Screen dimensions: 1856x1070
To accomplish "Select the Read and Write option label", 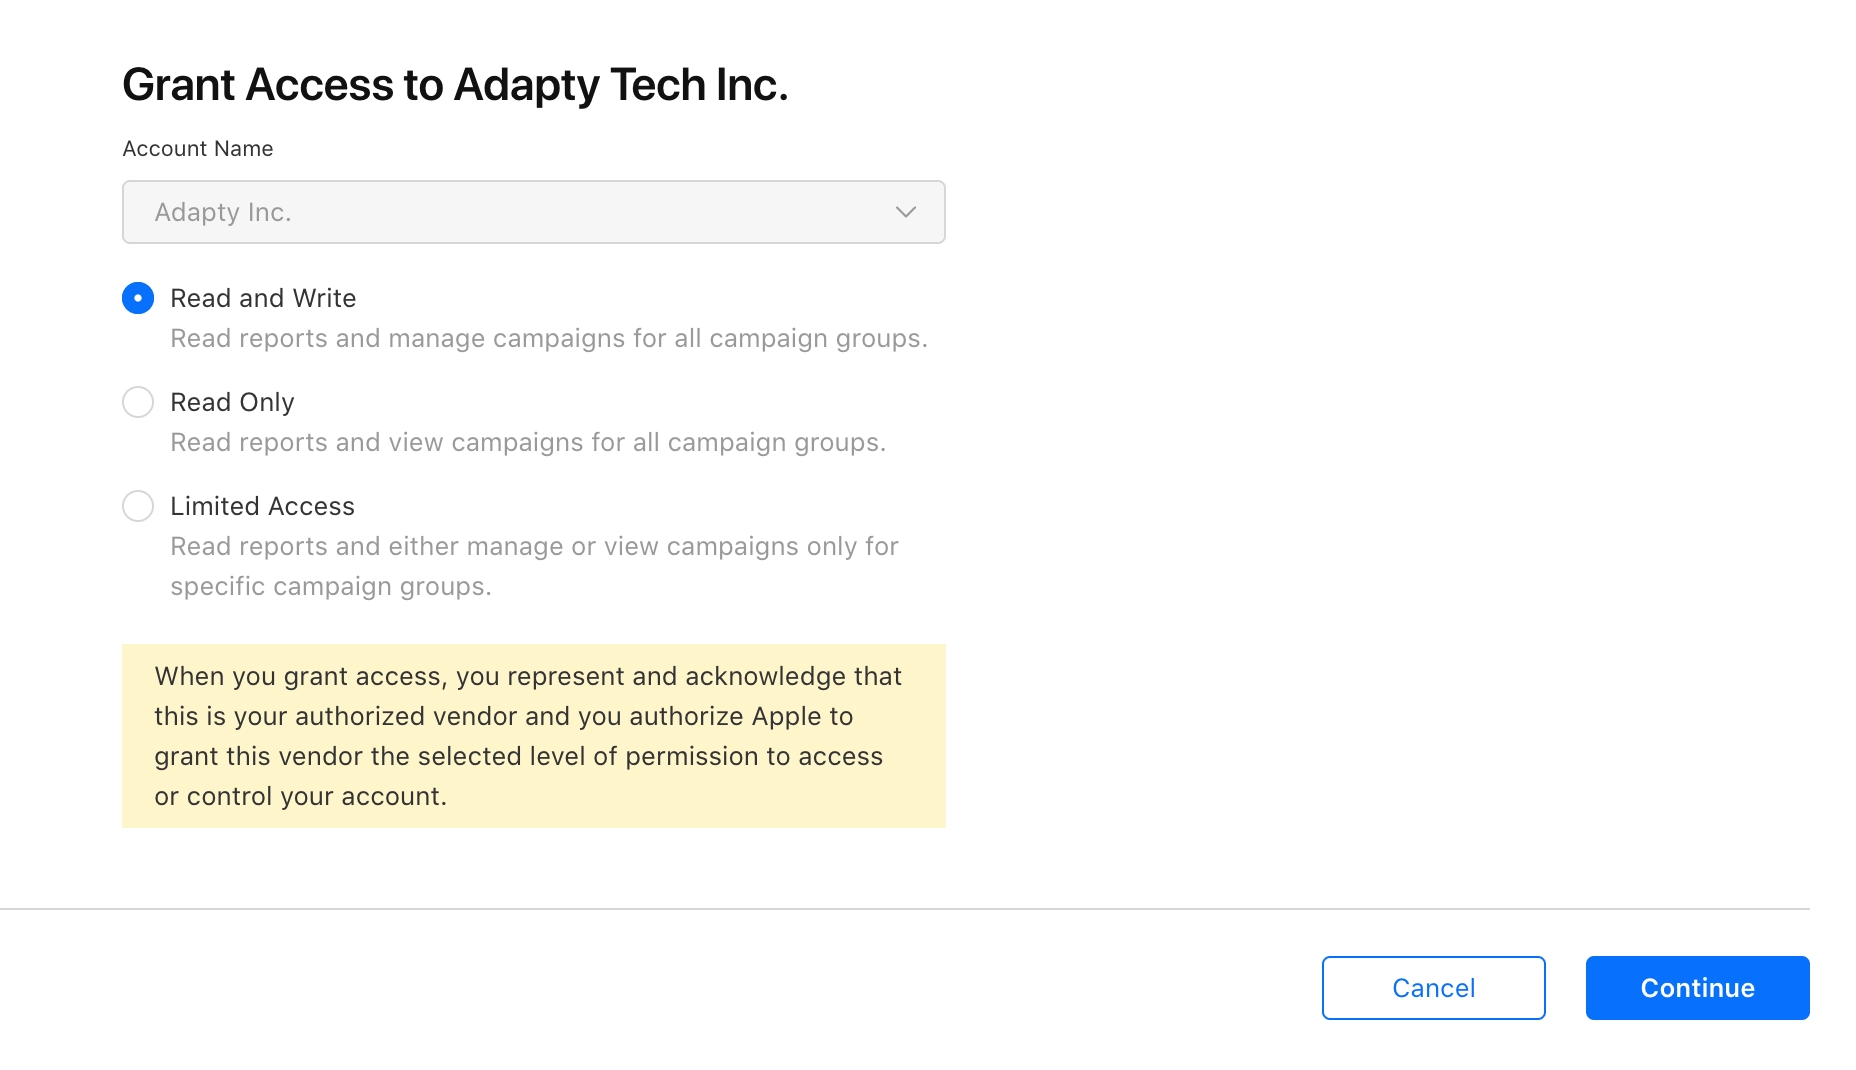I will (263, 297).
